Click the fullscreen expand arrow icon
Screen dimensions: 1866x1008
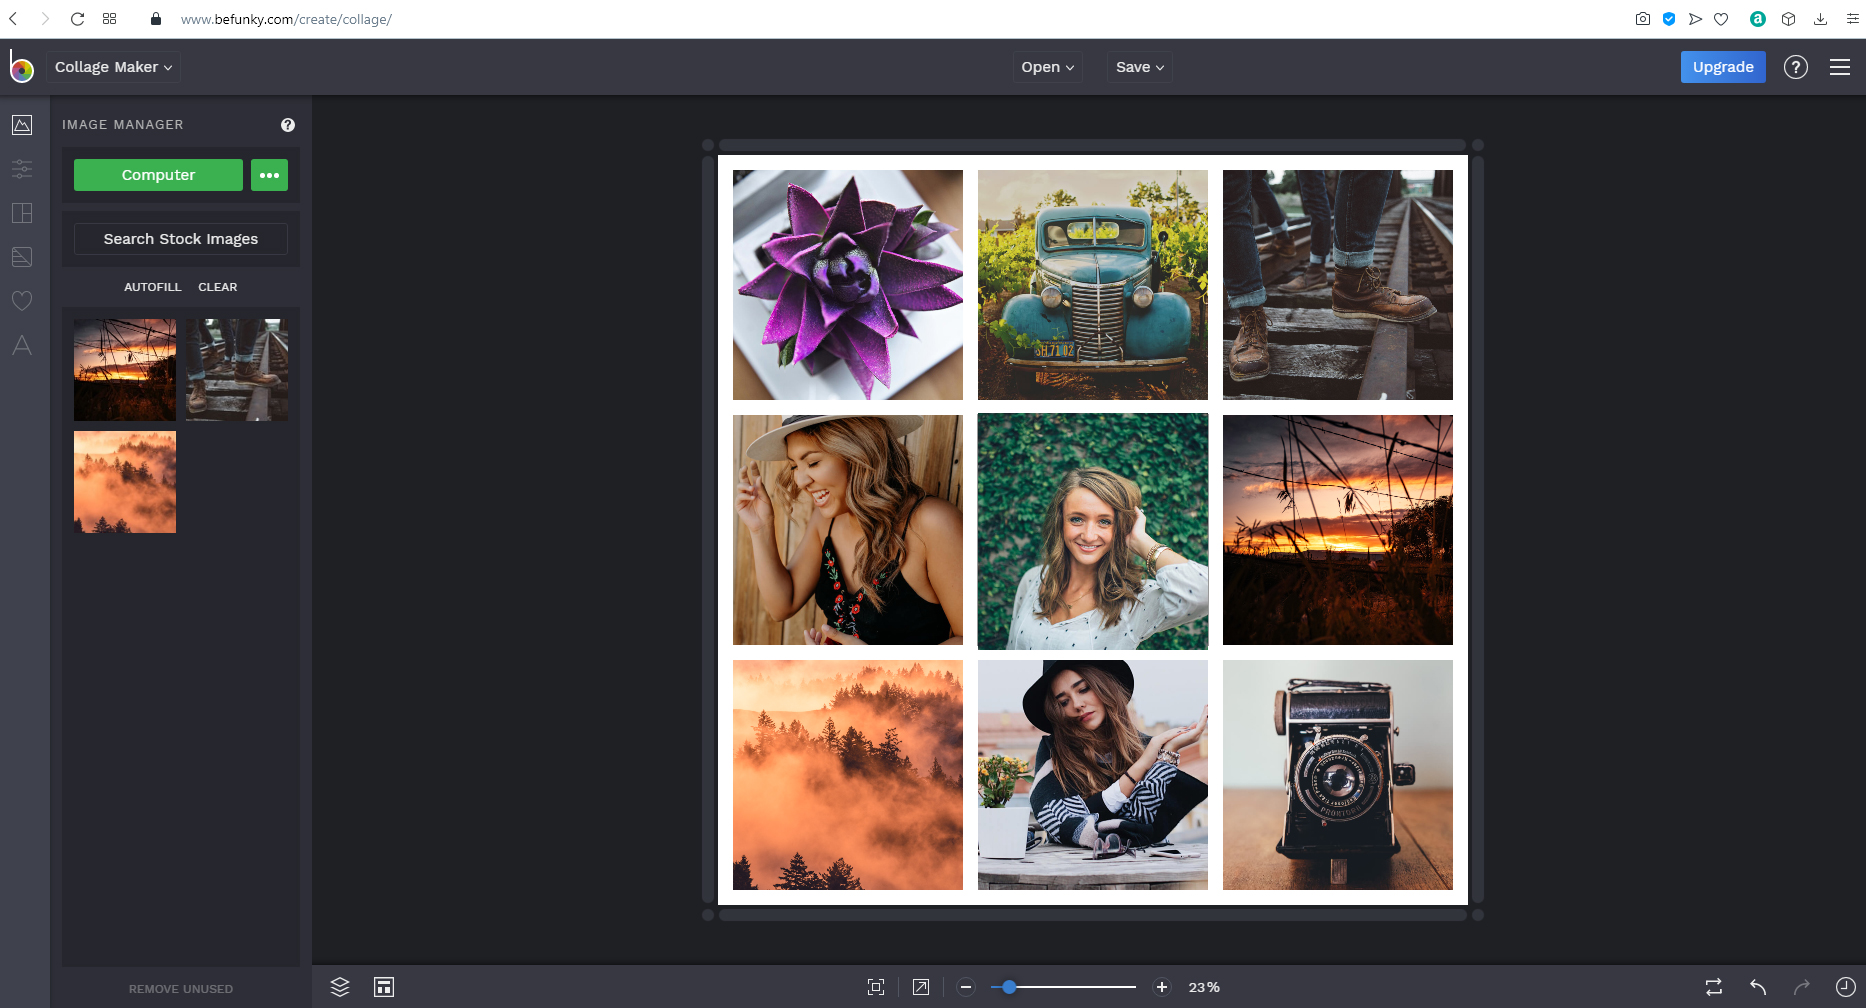921,987
